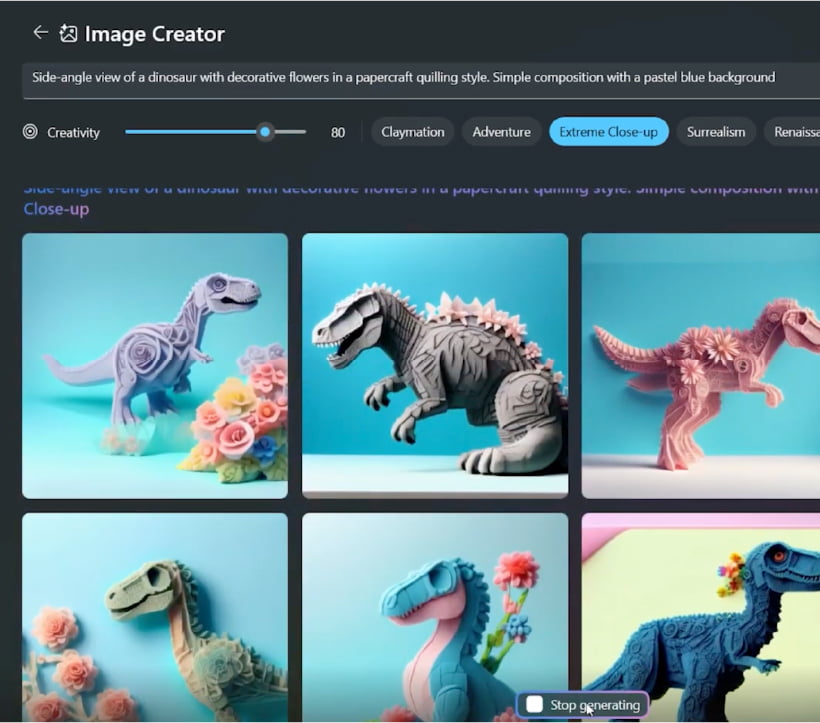Click the Creativity slider handle
820x723 pixels.
coord(265,132)
